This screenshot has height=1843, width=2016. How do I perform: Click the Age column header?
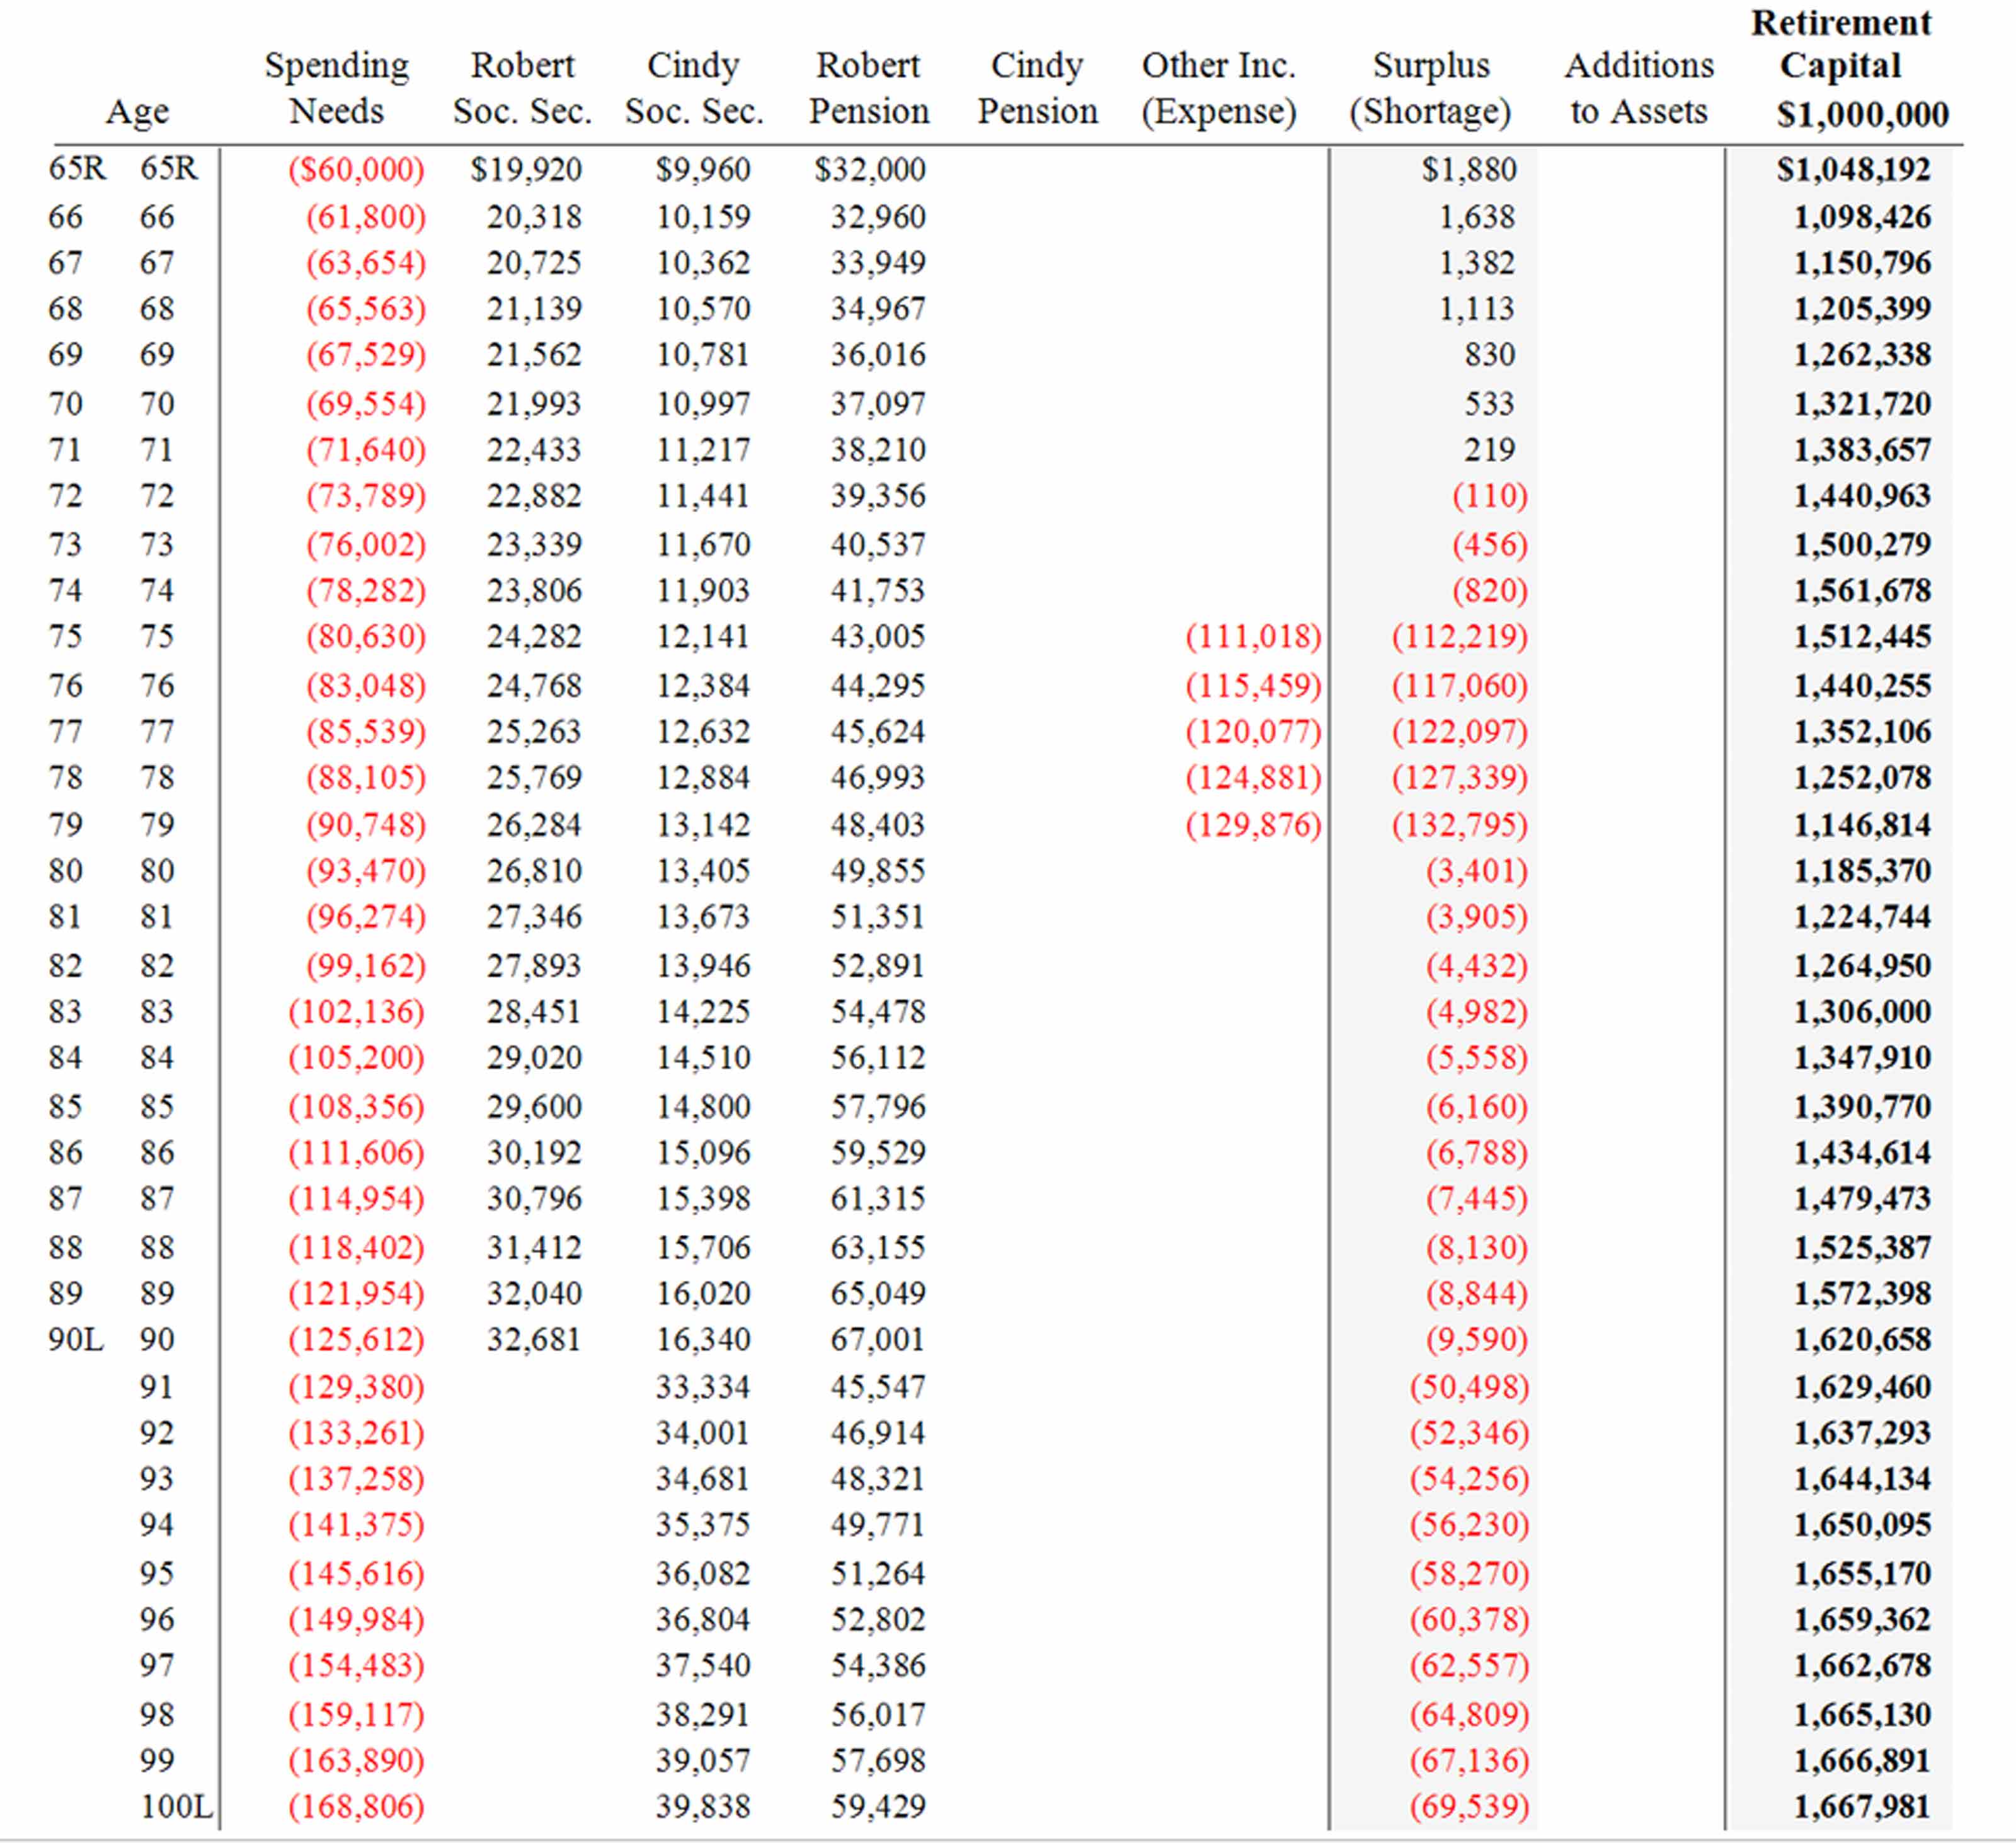[x=137, y=112]
